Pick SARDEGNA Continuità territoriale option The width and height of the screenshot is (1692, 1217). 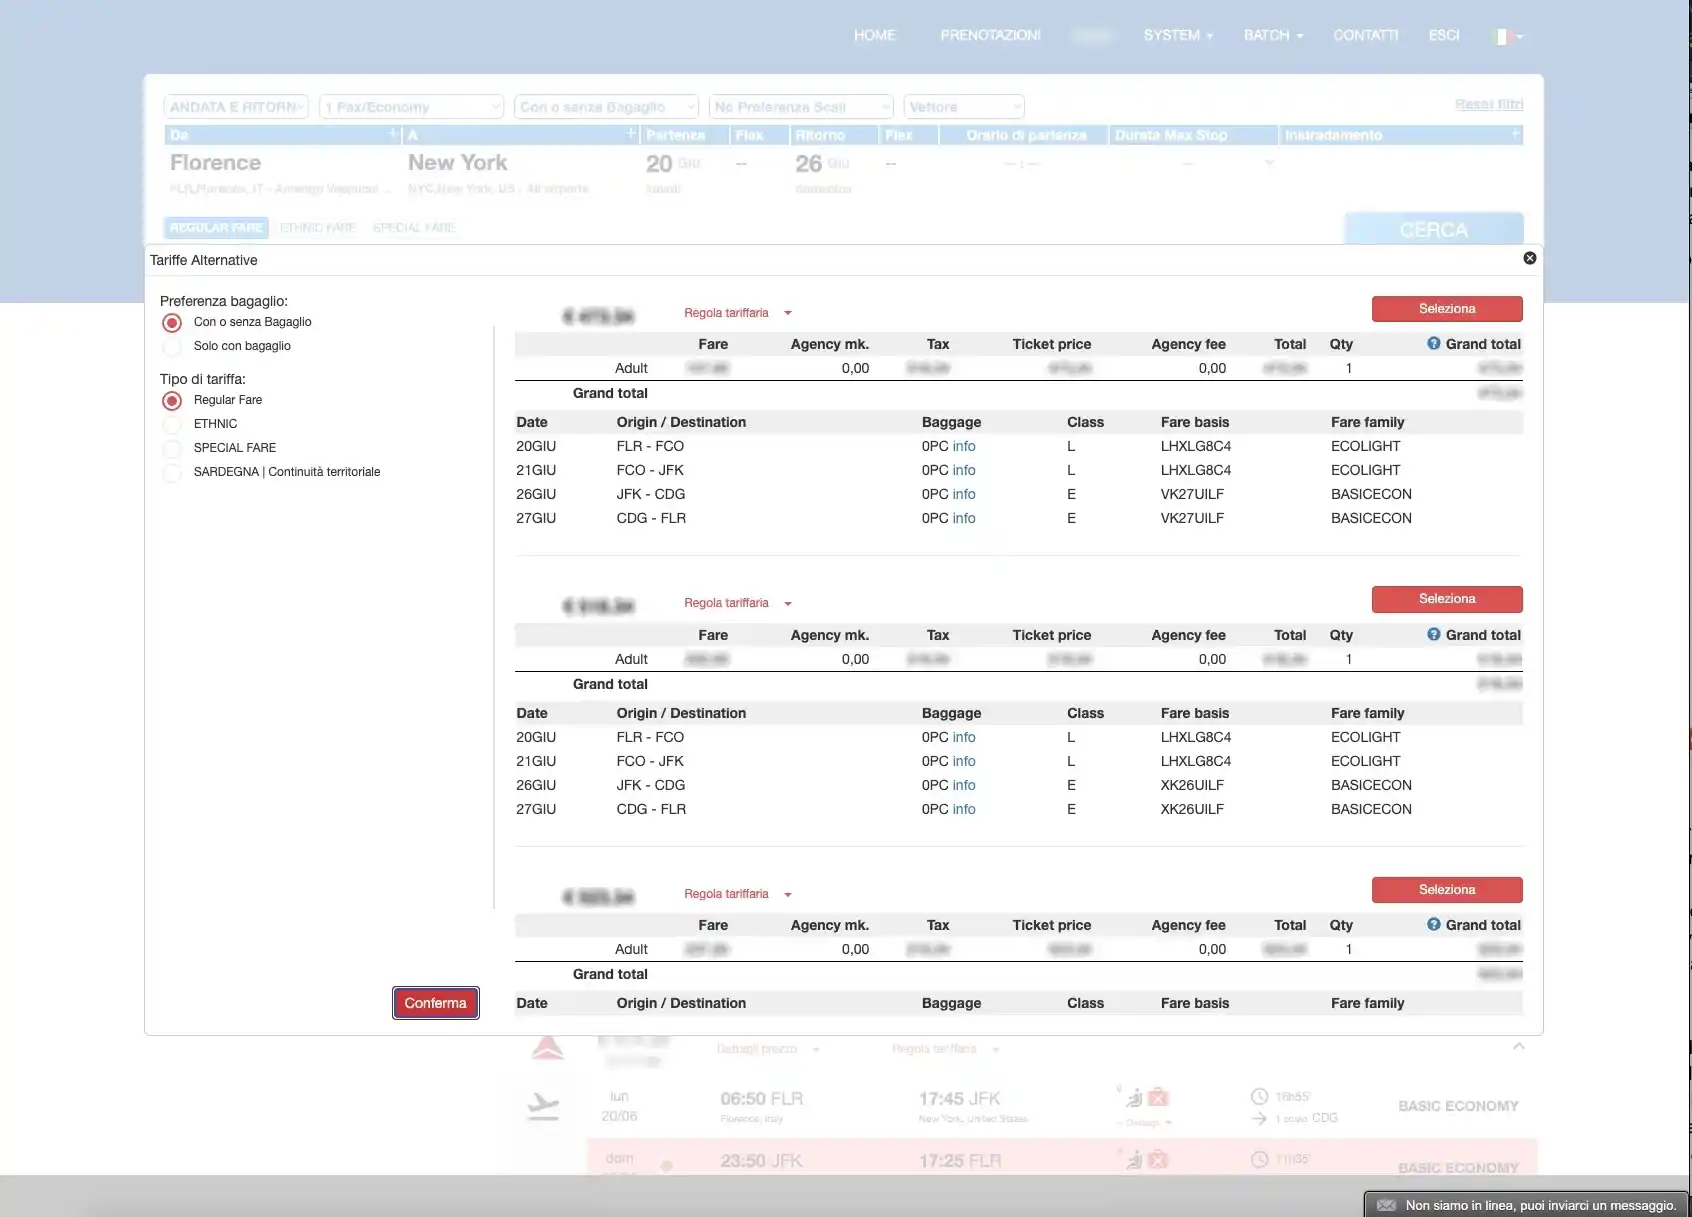pos(172,472)
